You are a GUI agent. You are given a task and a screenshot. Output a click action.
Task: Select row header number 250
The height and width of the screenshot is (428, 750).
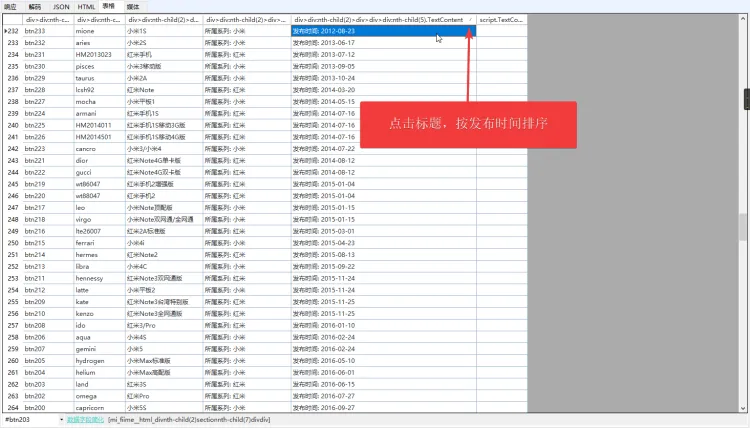pyautogui.click(x=12, y=243)
